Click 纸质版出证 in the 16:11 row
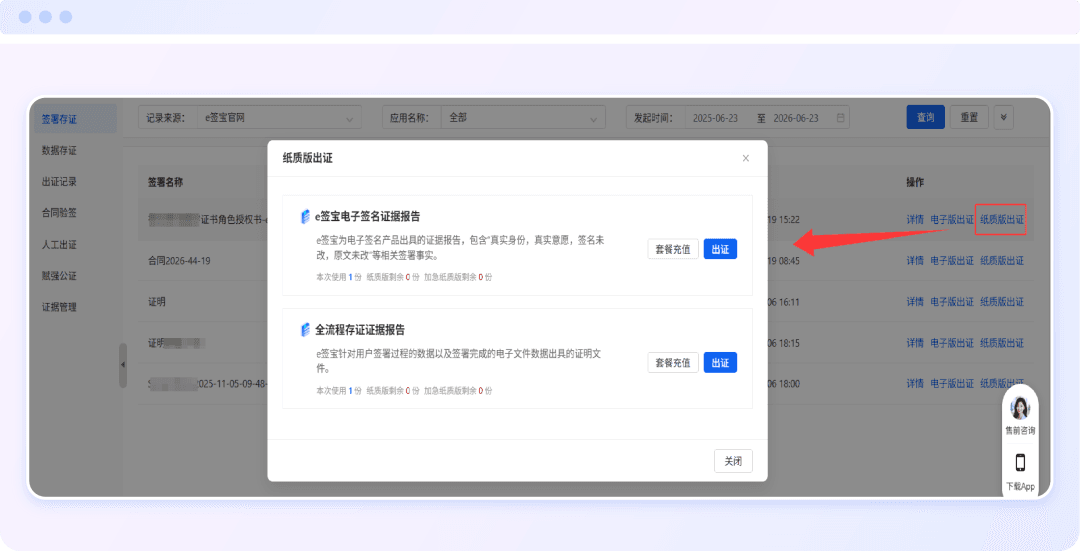The width and height of the screenshot is (1080, 551). [x=1001, y=302]
